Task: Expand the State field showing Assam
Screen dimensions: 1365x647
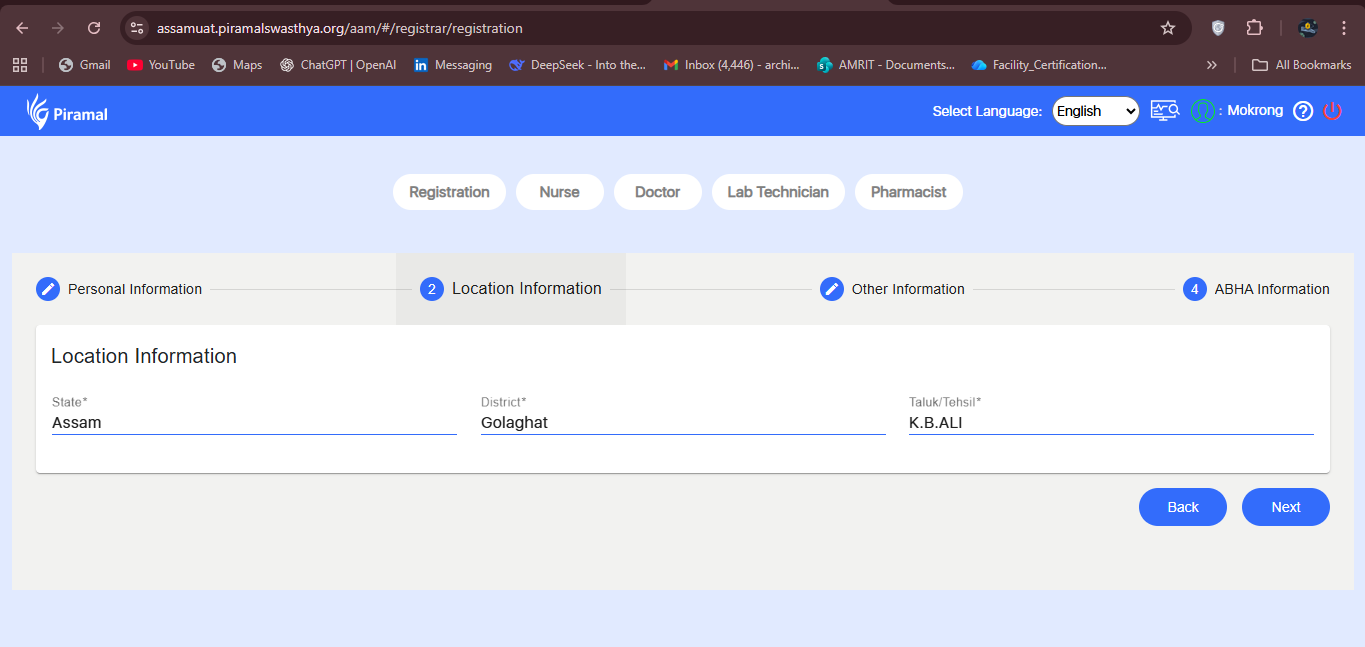Action: pos(254,423)
